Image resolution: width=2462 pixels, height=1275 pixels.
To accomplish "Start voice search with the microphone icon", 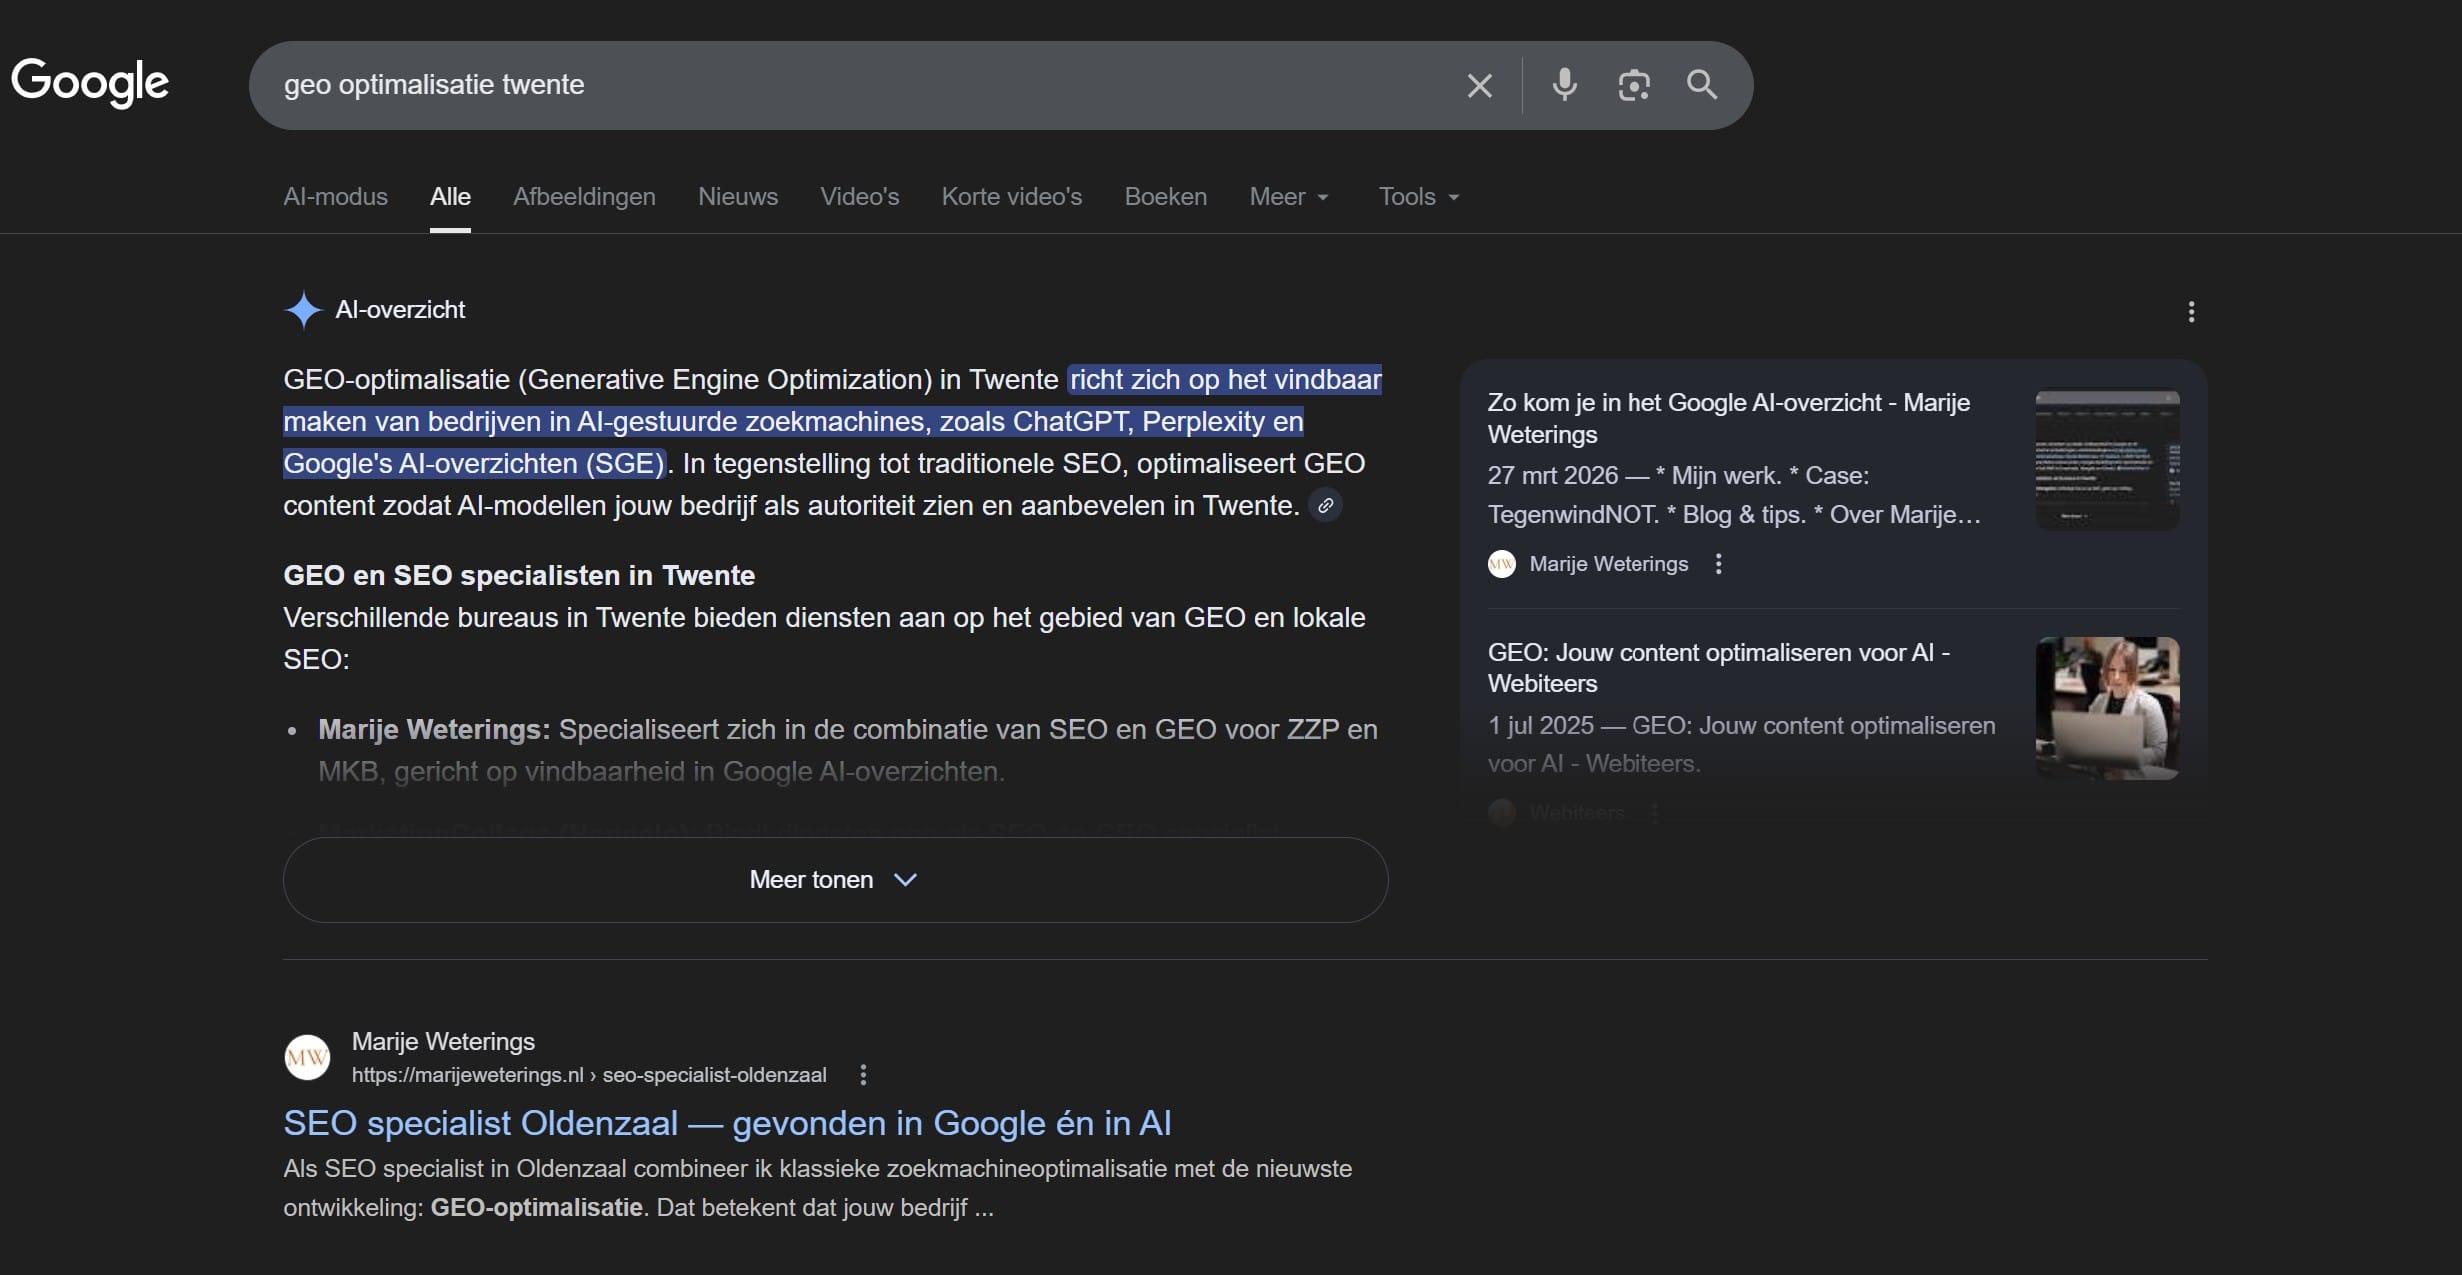I will [x=1564, y=85].
